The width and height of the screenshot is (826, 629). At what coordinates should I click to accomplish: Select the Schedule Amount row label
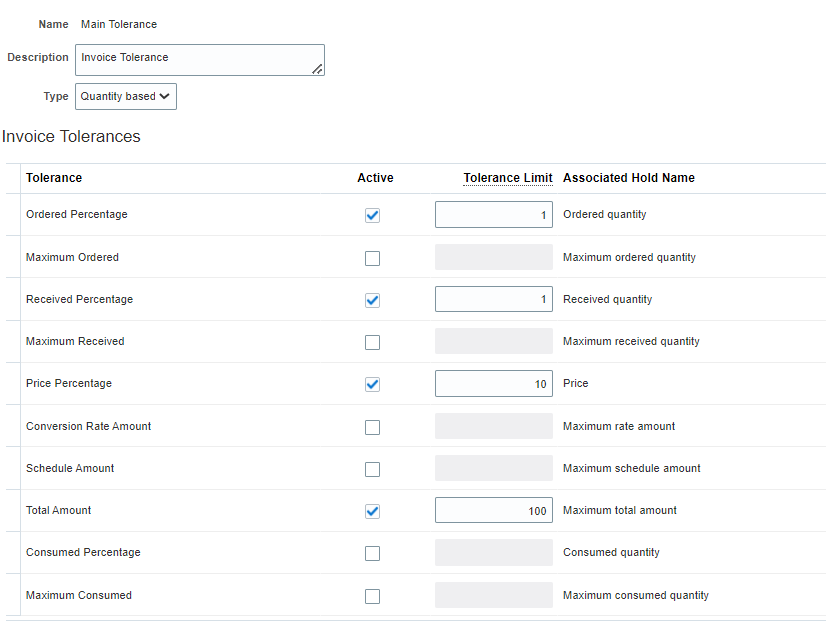(70, 468)
